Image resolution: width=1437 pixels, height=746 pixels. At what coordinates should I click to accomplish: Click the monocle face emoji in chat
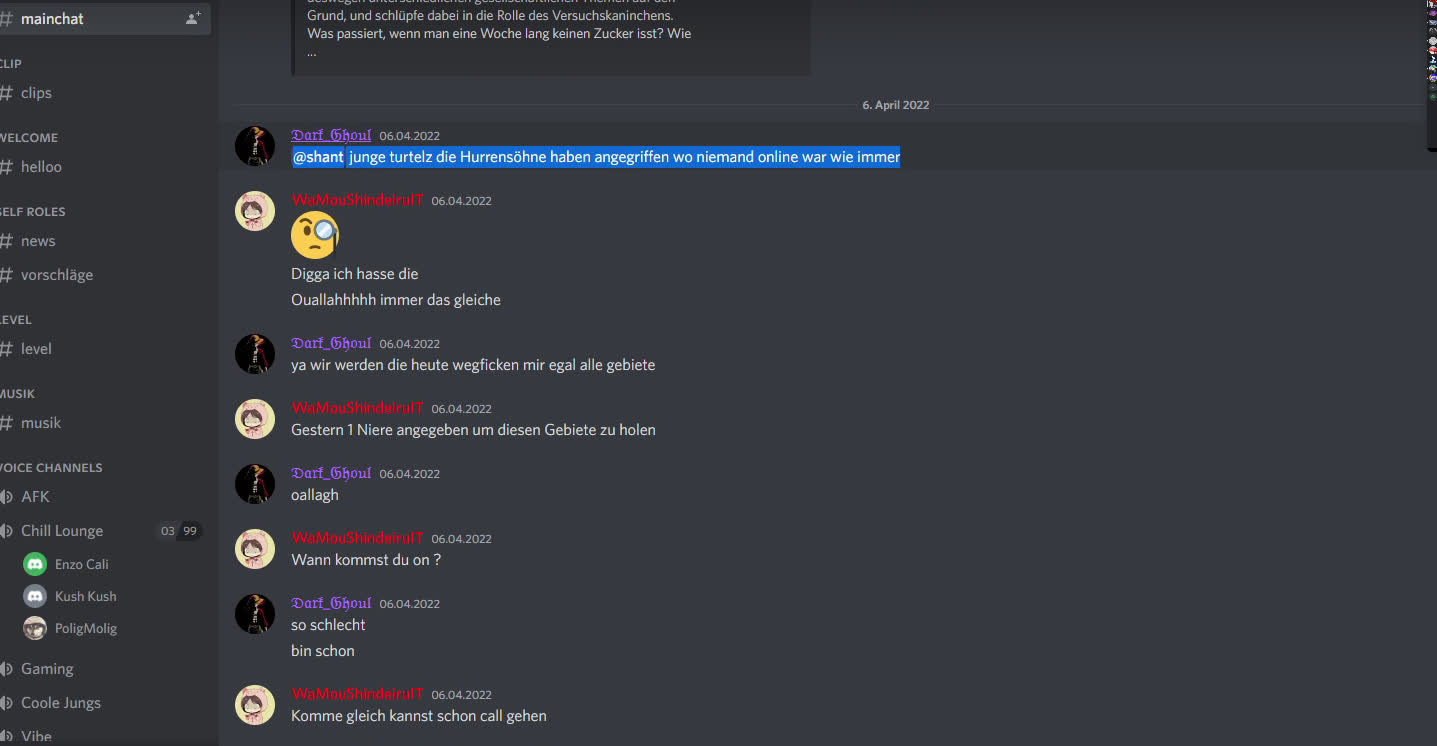pos(315,235)
